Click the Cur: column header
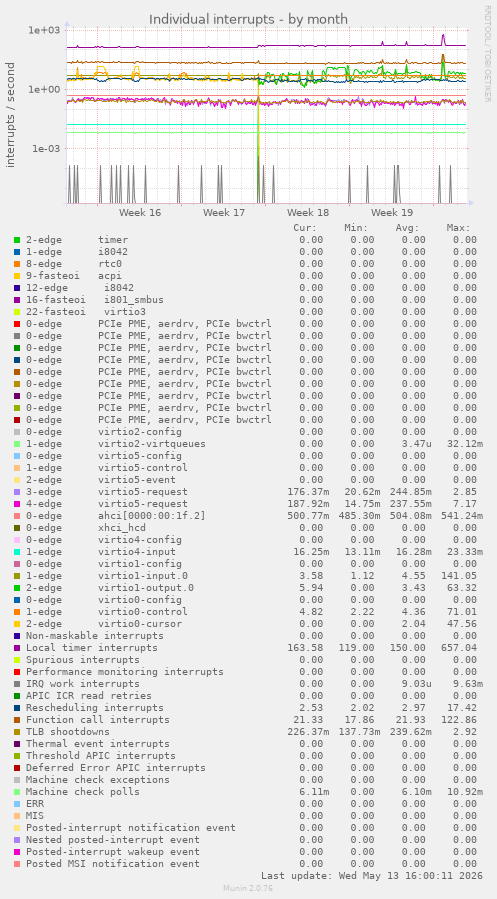This screenshot has width=497, height=899. (305, 228)
